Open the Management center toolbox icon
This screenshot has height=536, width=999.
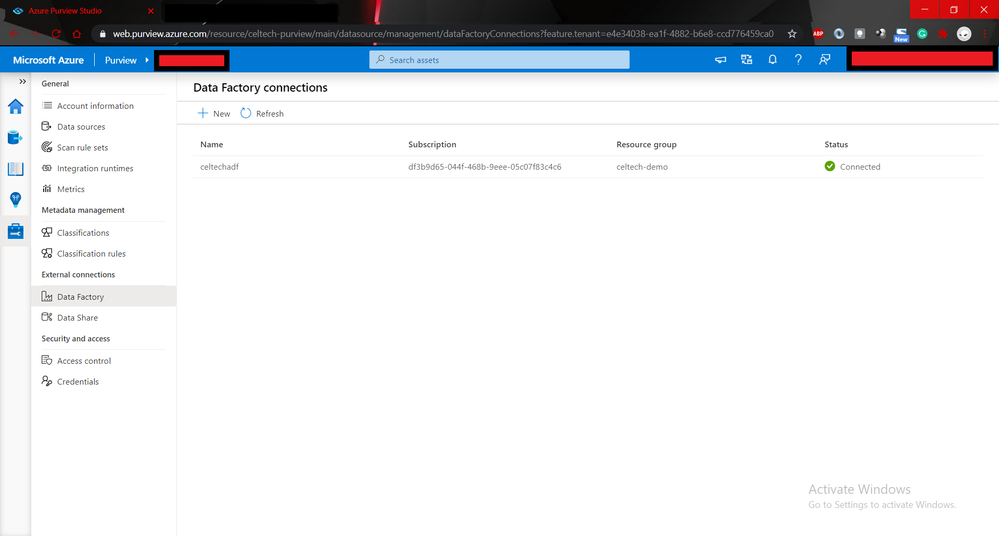coord(15,231)
